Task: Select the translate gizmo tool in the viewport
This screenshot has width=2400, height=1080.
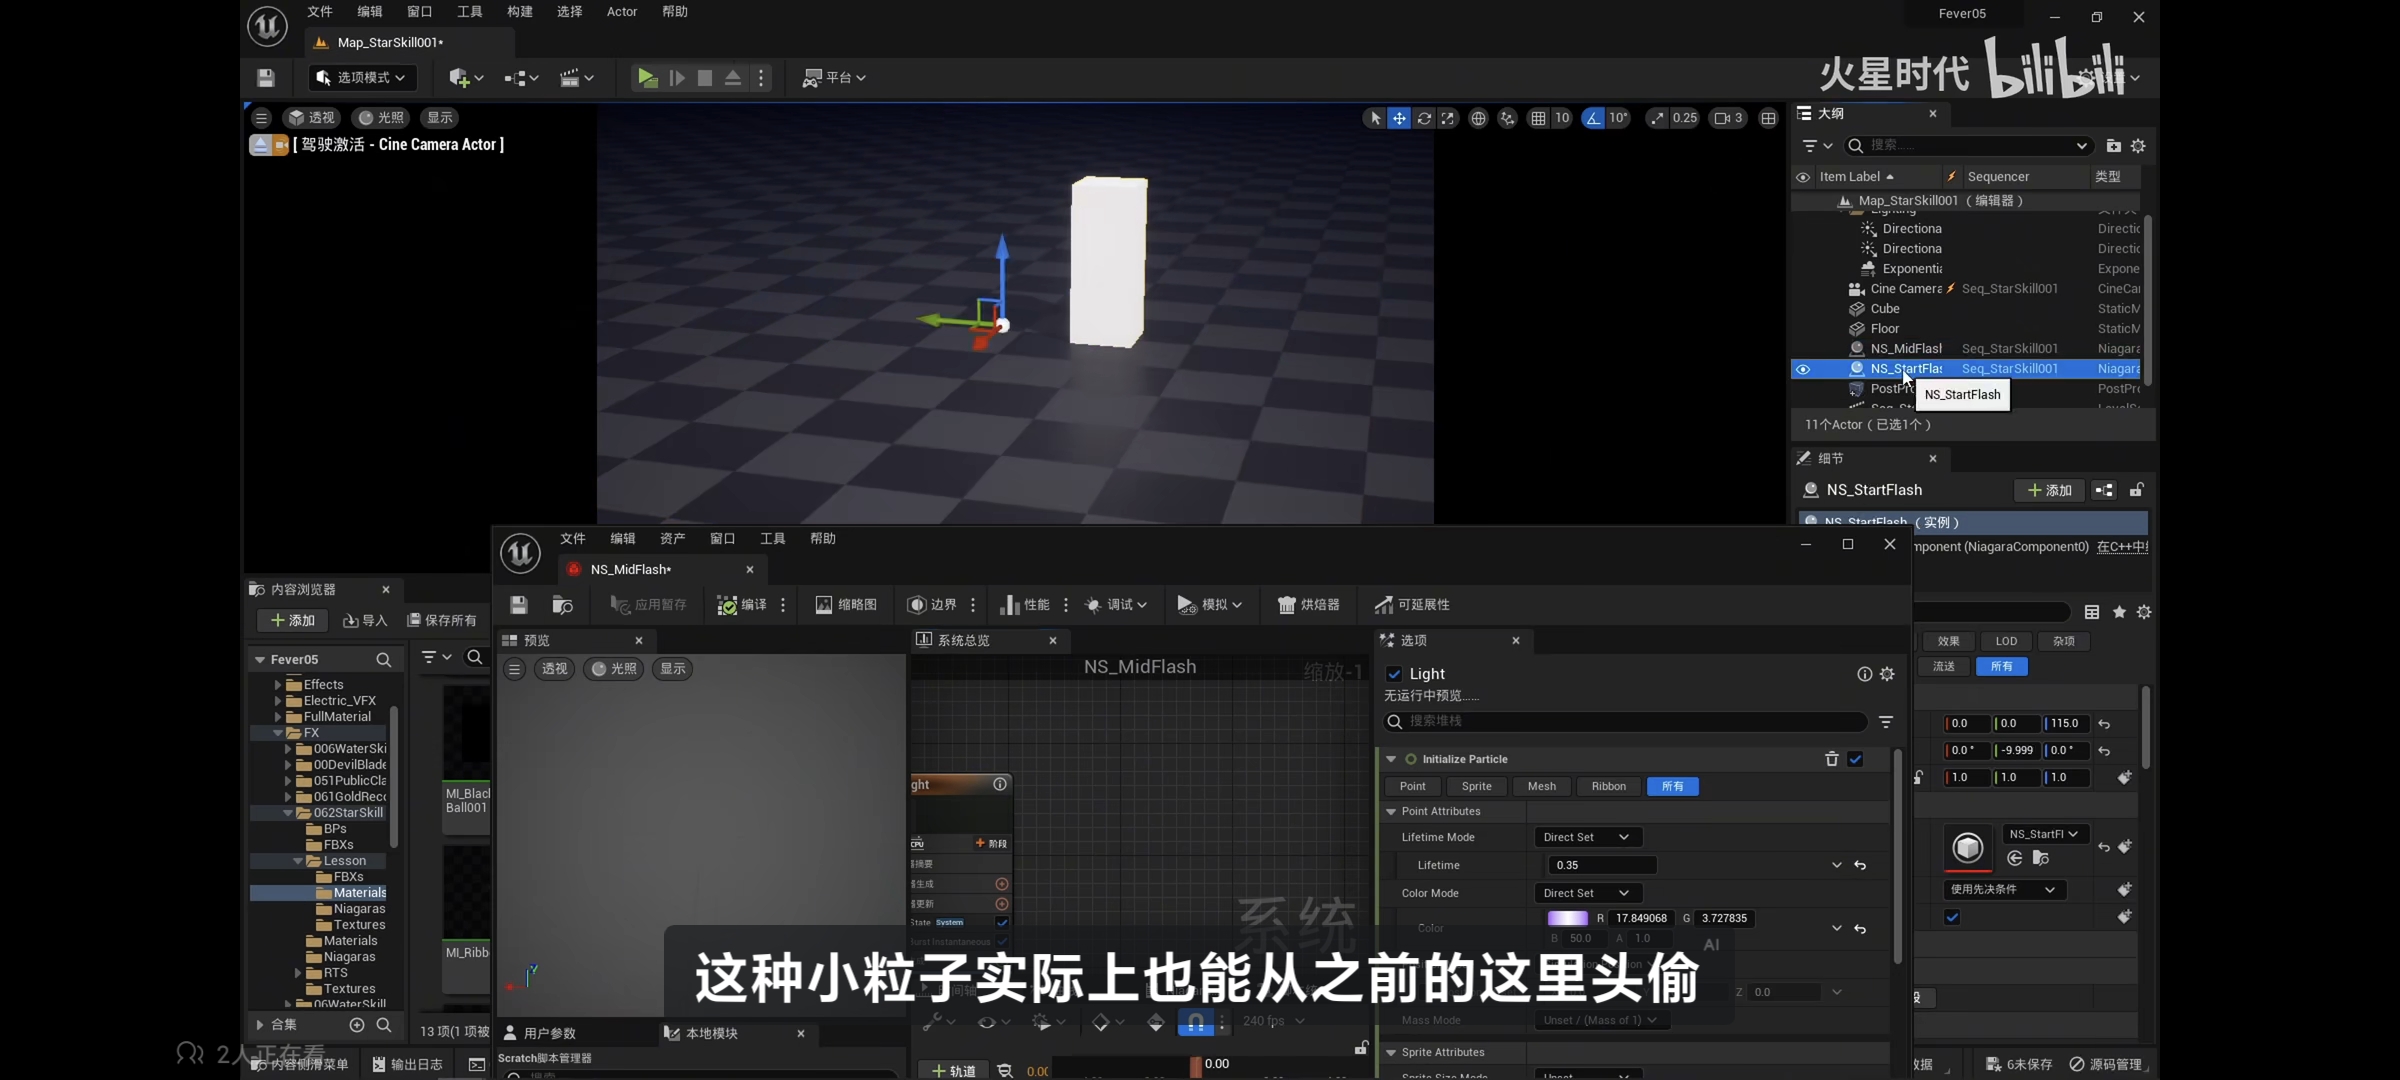Action: [1399, 118]
